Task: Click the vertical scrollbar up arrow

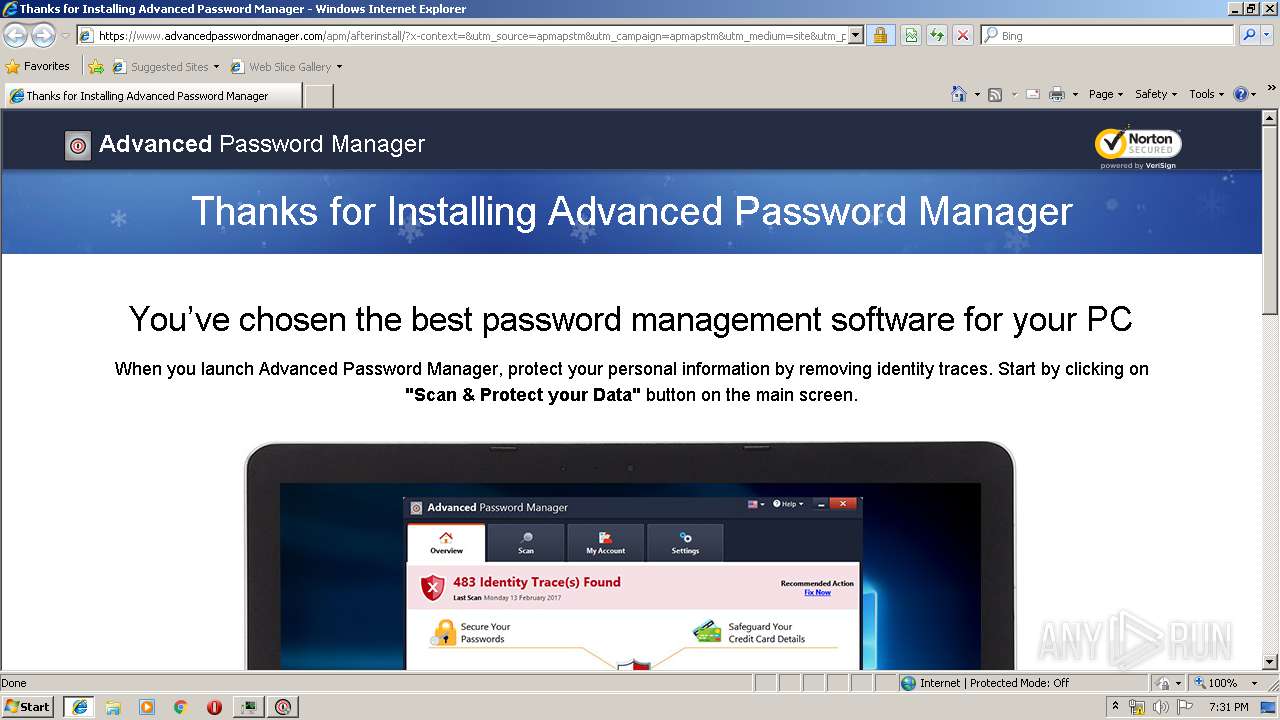Action: (1270, 118)
